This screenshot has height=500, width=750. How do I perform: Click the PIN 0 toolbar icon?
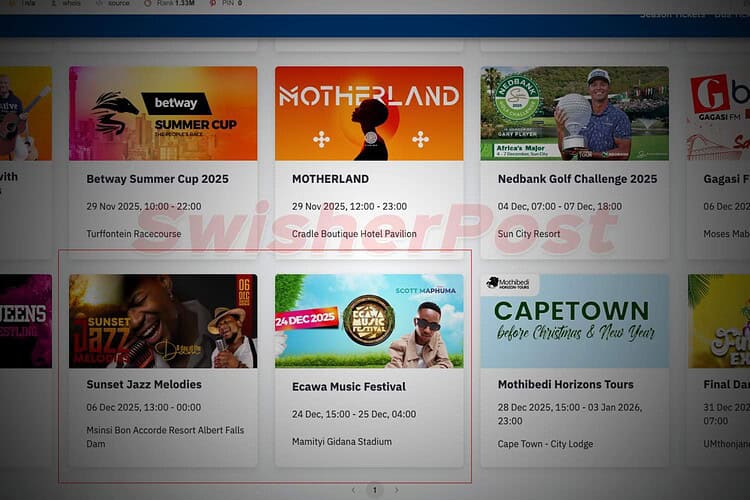227,3
